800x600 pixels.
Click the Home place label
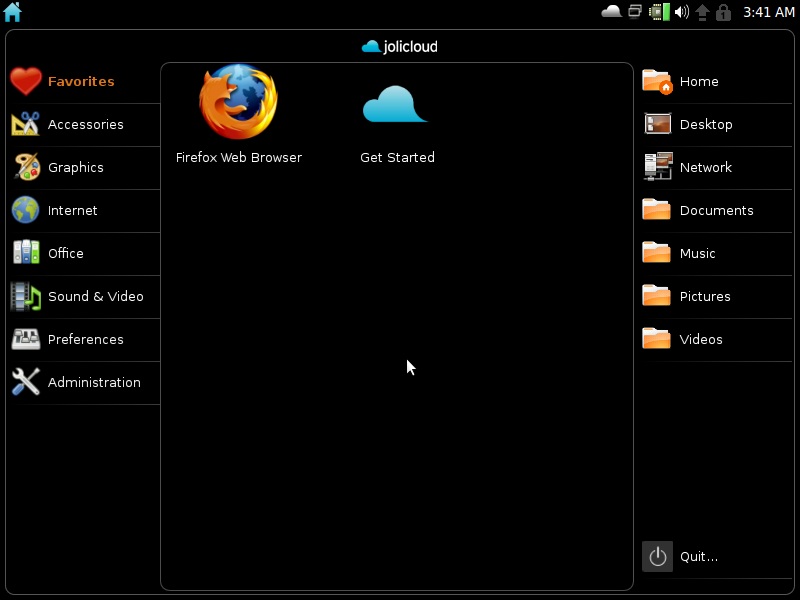[x=699, y=82]
